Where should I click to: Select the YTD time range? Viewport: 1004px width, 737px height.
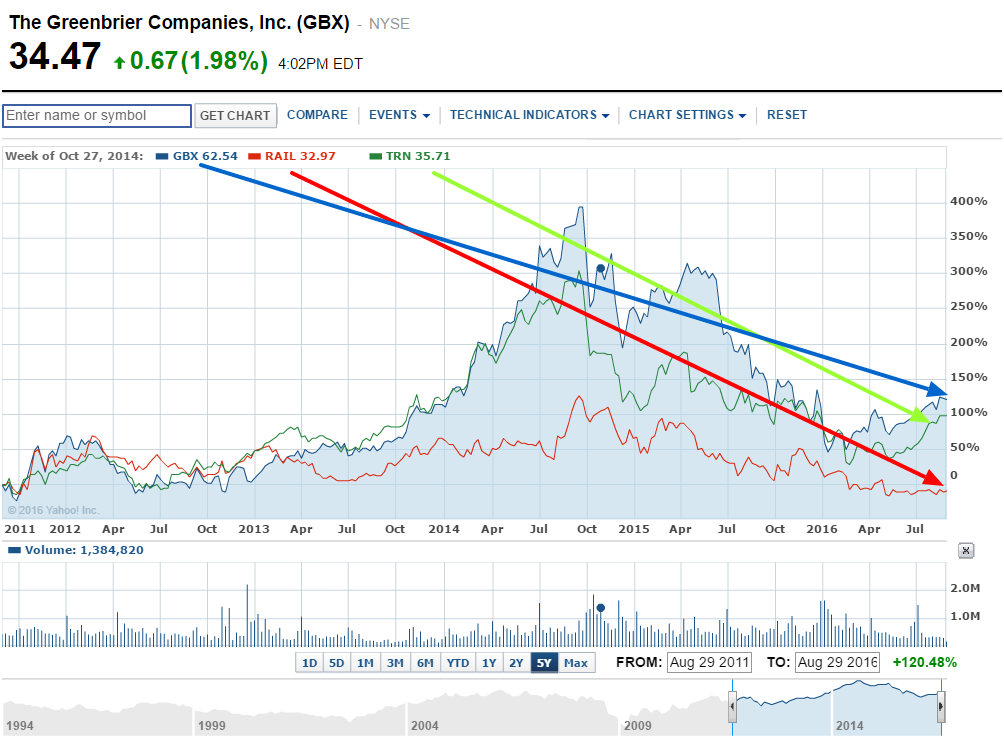(458, 663)
